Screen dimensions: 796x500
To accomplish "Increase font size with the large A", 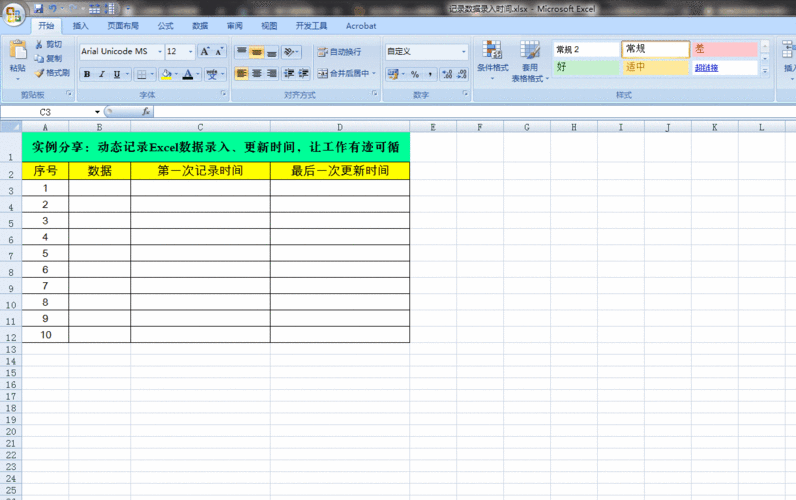I will tap(205, 51).
